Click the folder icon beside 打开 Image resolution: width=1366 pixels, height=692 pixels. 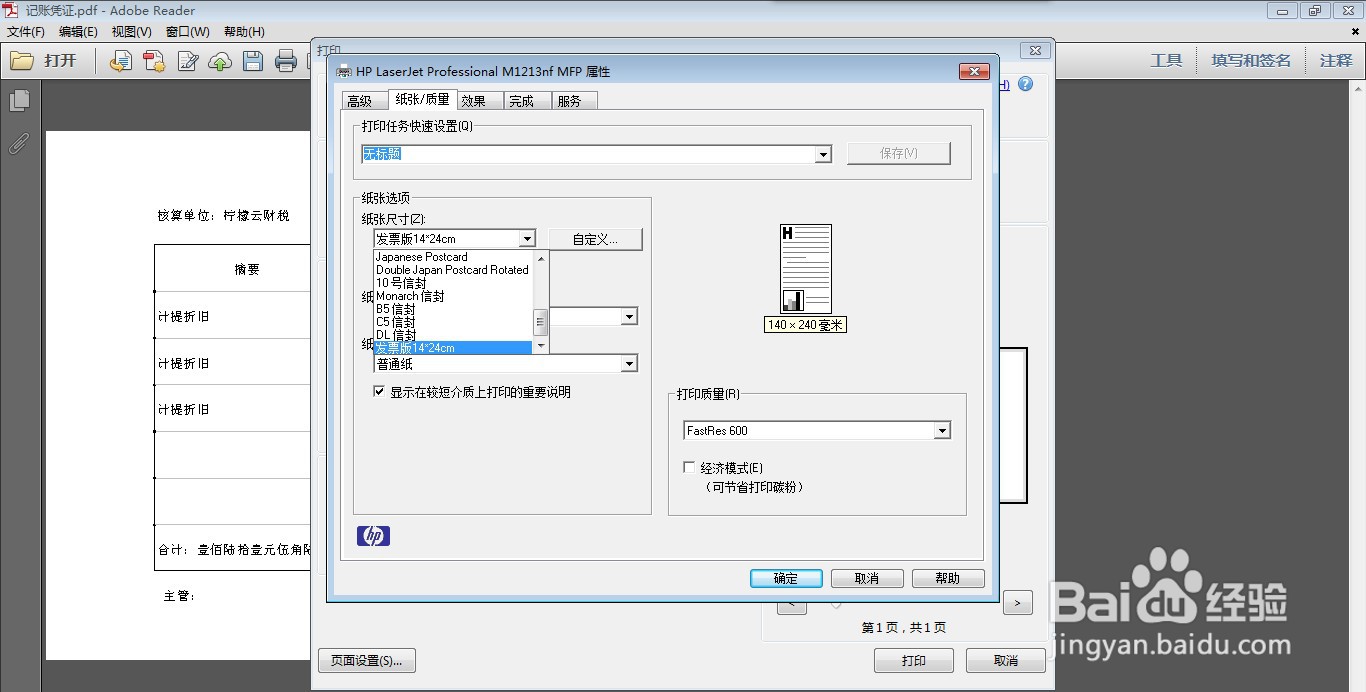[x=22, y=61]
